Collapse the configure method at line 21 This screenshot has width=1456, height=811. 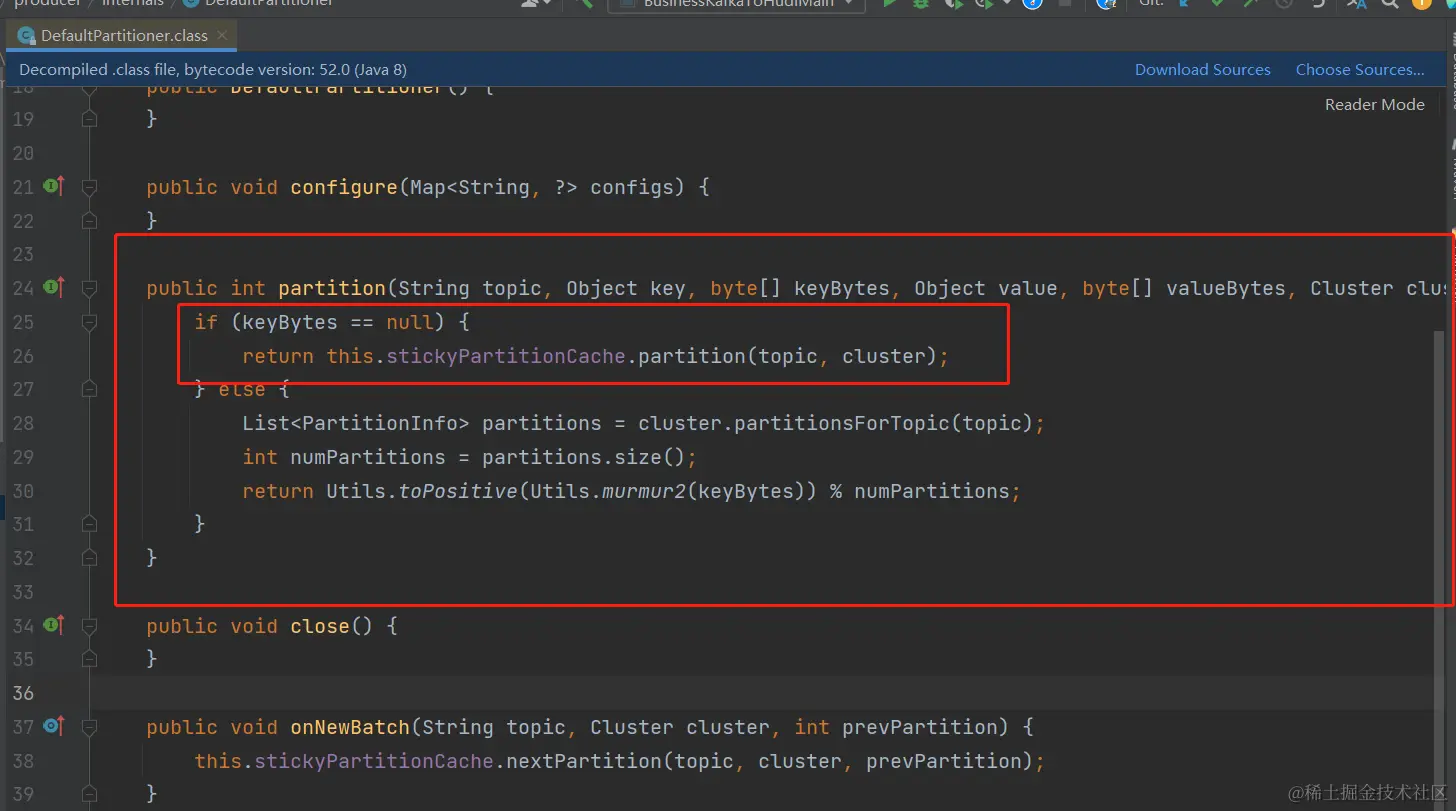click(89, 187)
